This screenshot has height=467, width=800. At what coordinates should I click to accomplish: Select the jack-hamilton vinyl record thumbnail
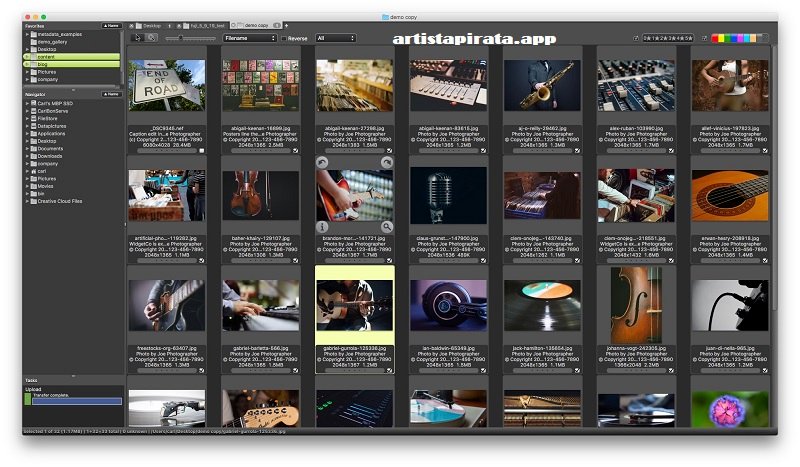pos(542,305)
